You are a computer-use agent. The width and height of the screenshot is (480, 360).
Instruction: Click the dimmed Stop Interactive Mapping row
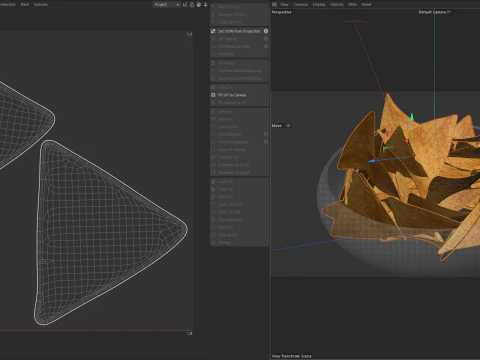[x=239, y=78]
